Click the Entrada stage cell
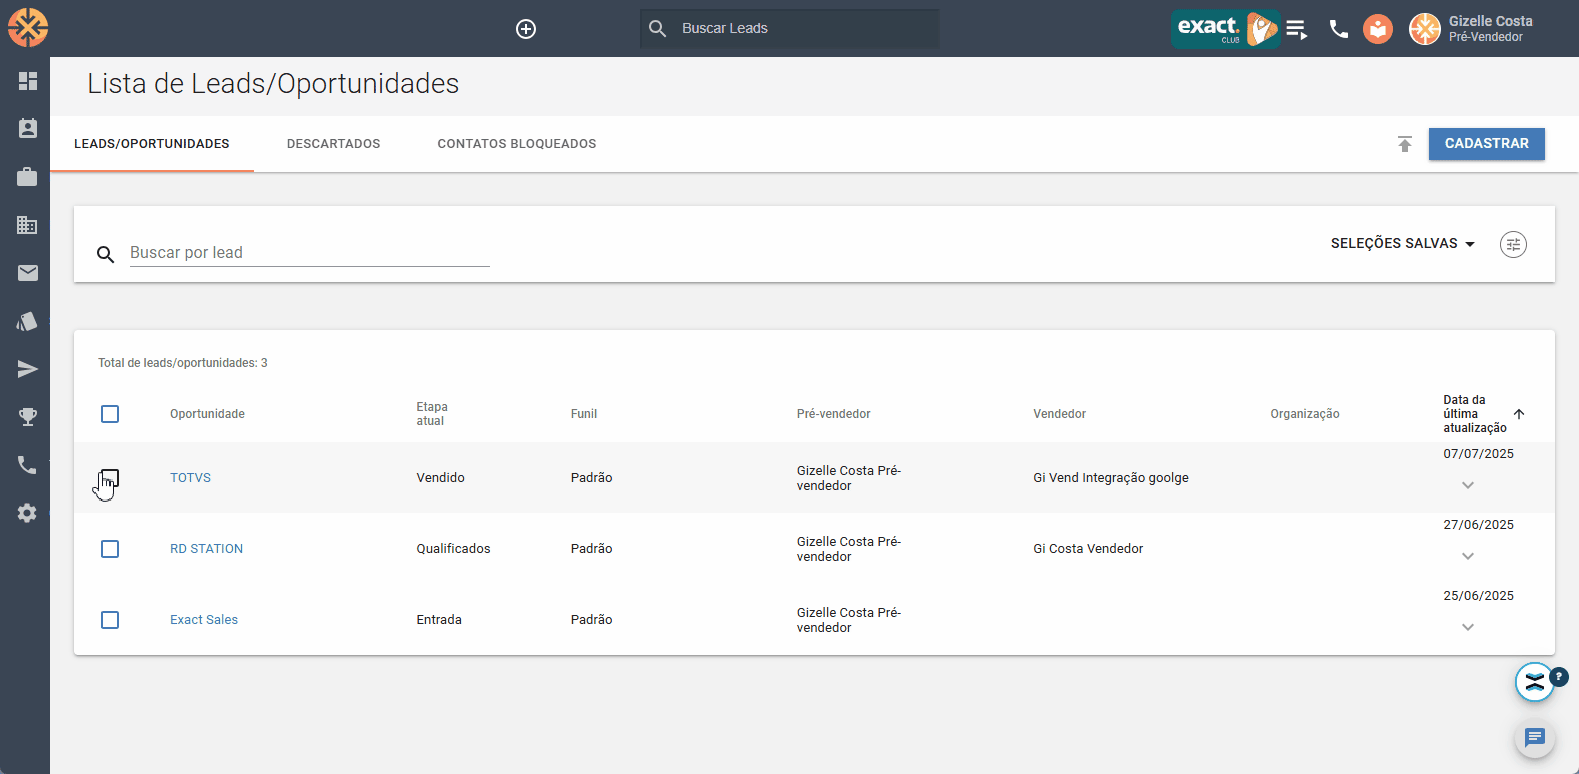 click(439, 620)
